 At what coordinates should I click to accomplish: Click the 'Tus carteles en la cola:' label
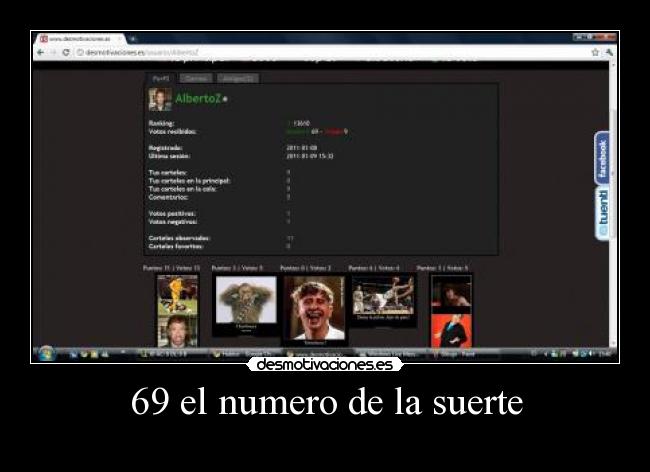(x=182, y=189)
